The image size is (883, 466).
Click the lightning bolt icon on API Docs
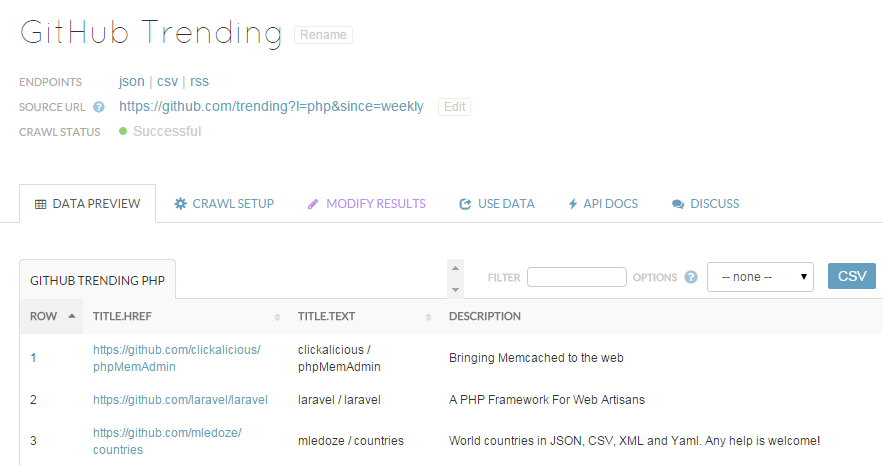[x=573, y=204]
